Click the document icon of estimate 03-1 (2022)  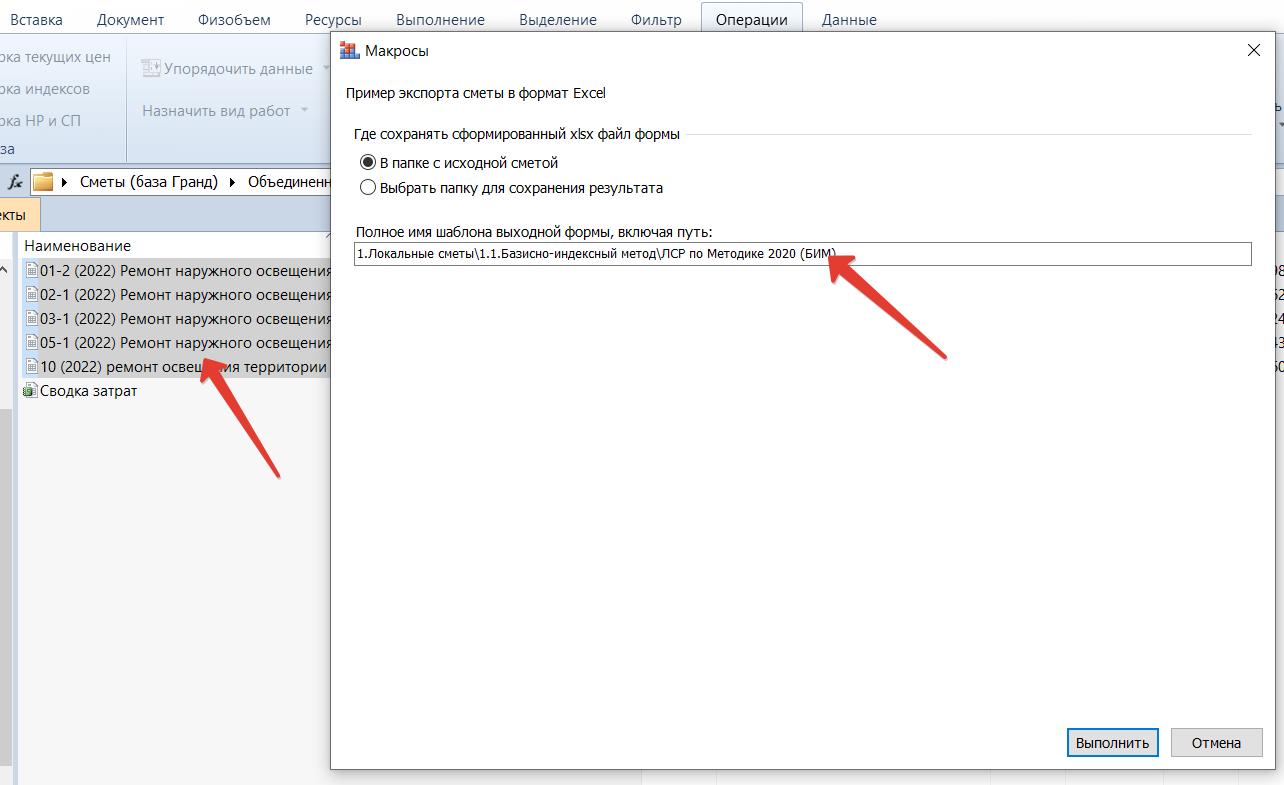click(31, 319)
